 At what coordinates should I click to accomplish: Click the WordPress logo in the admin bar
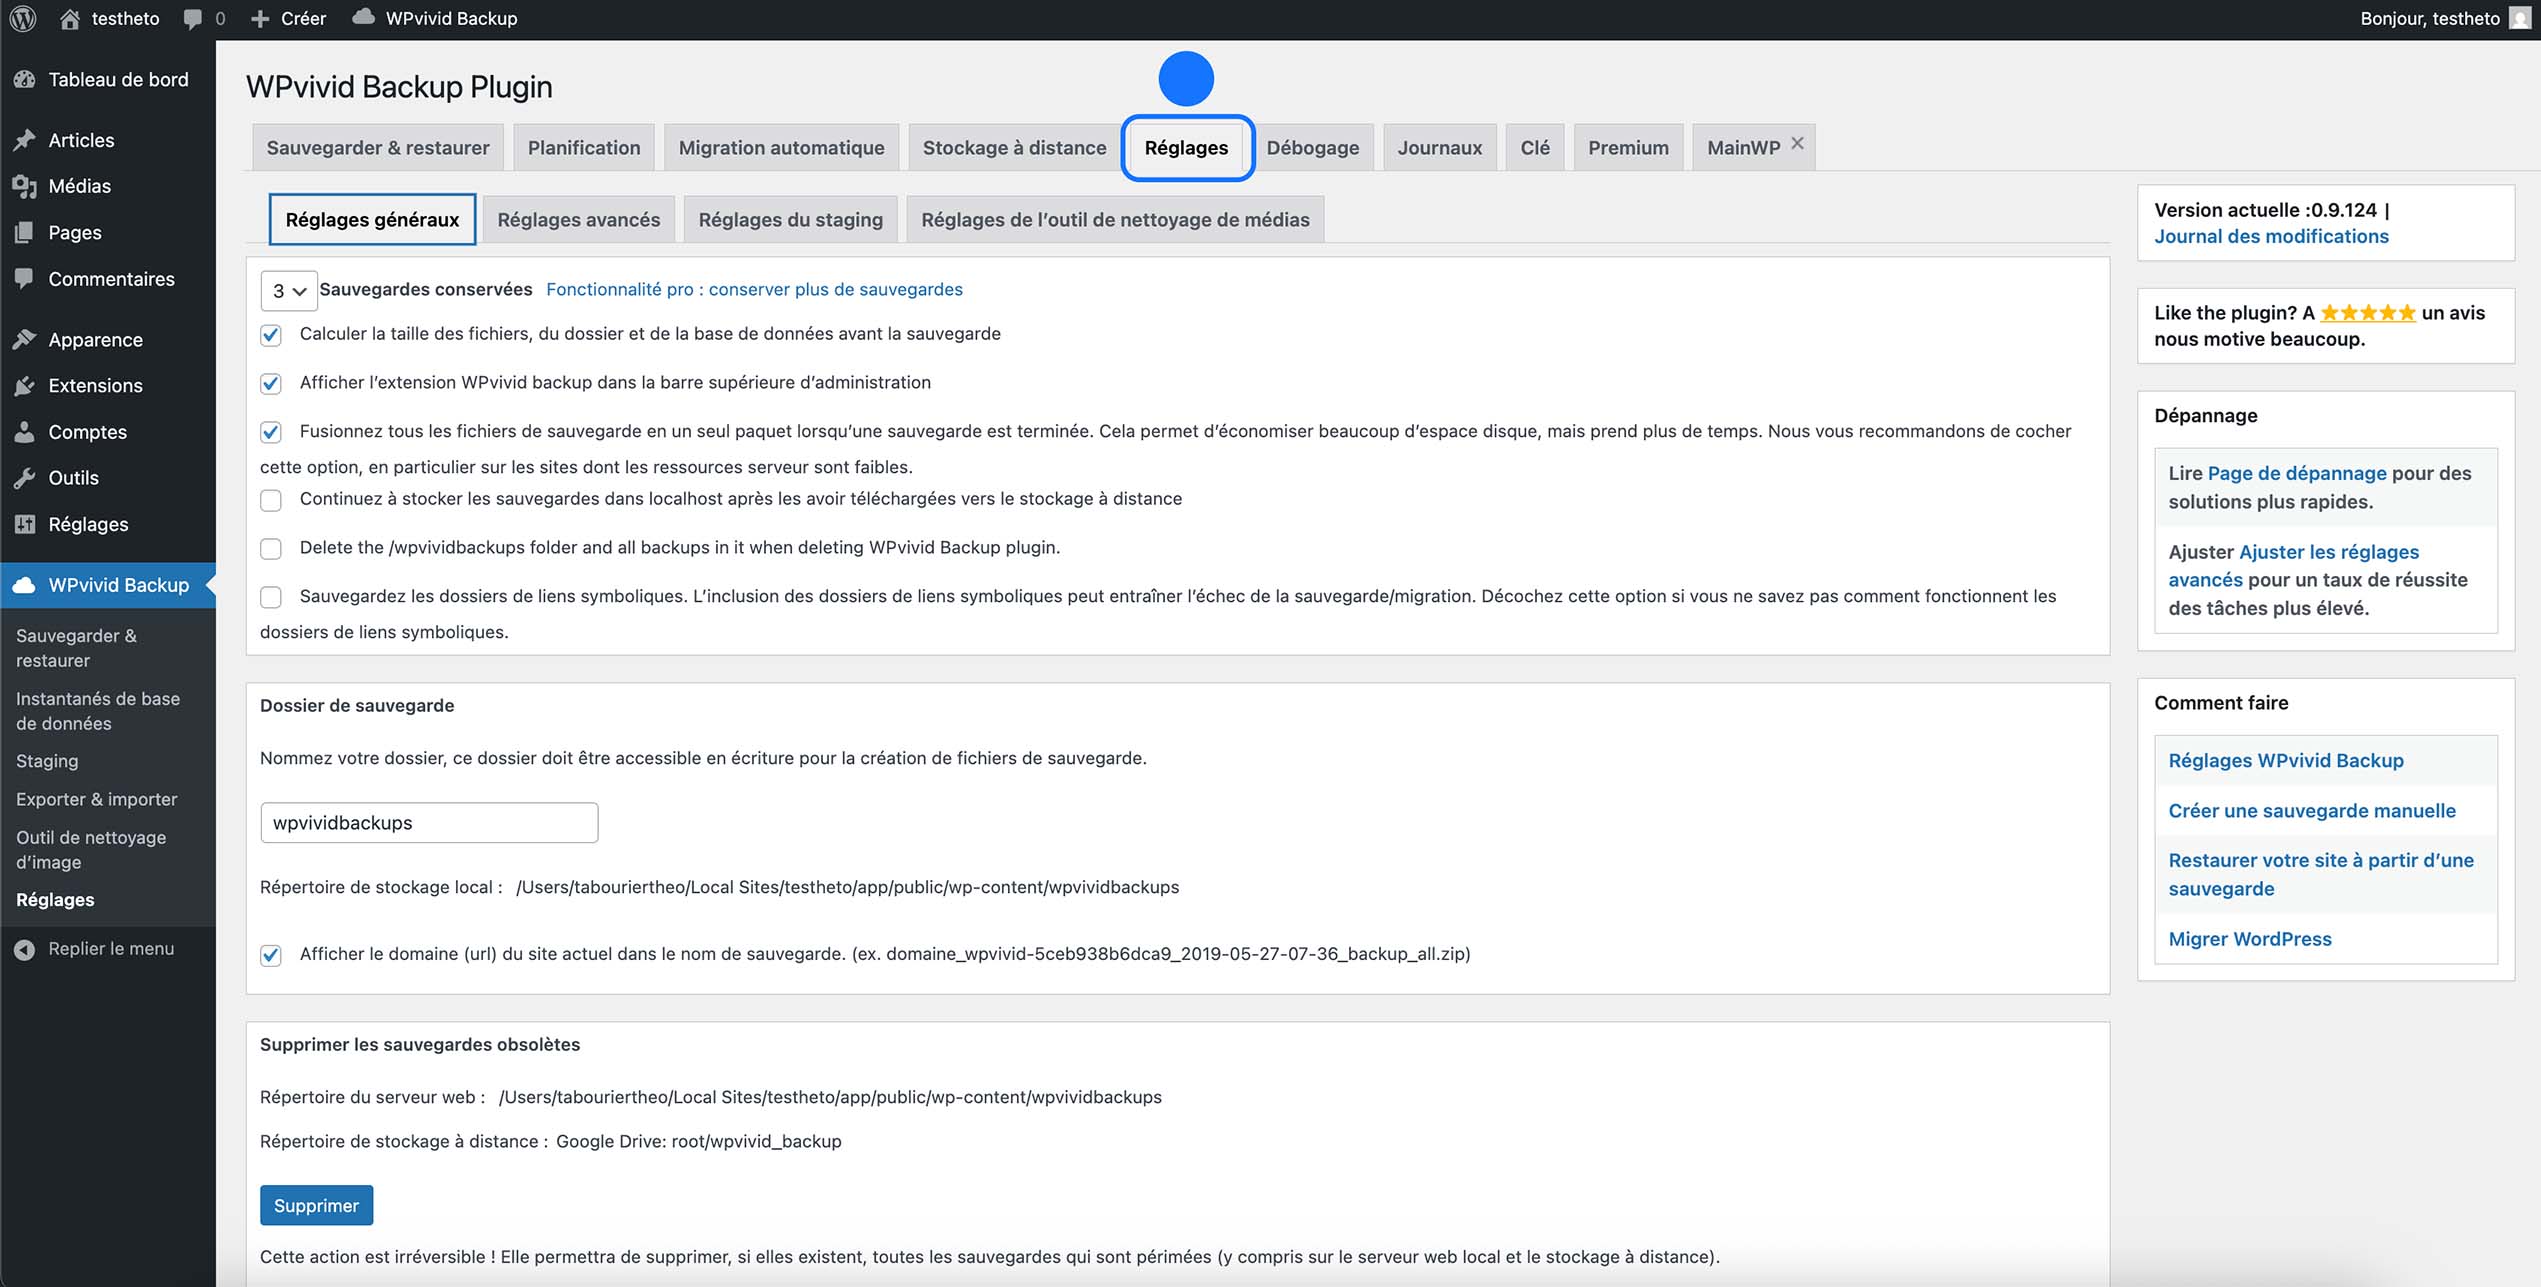point(21,18)
